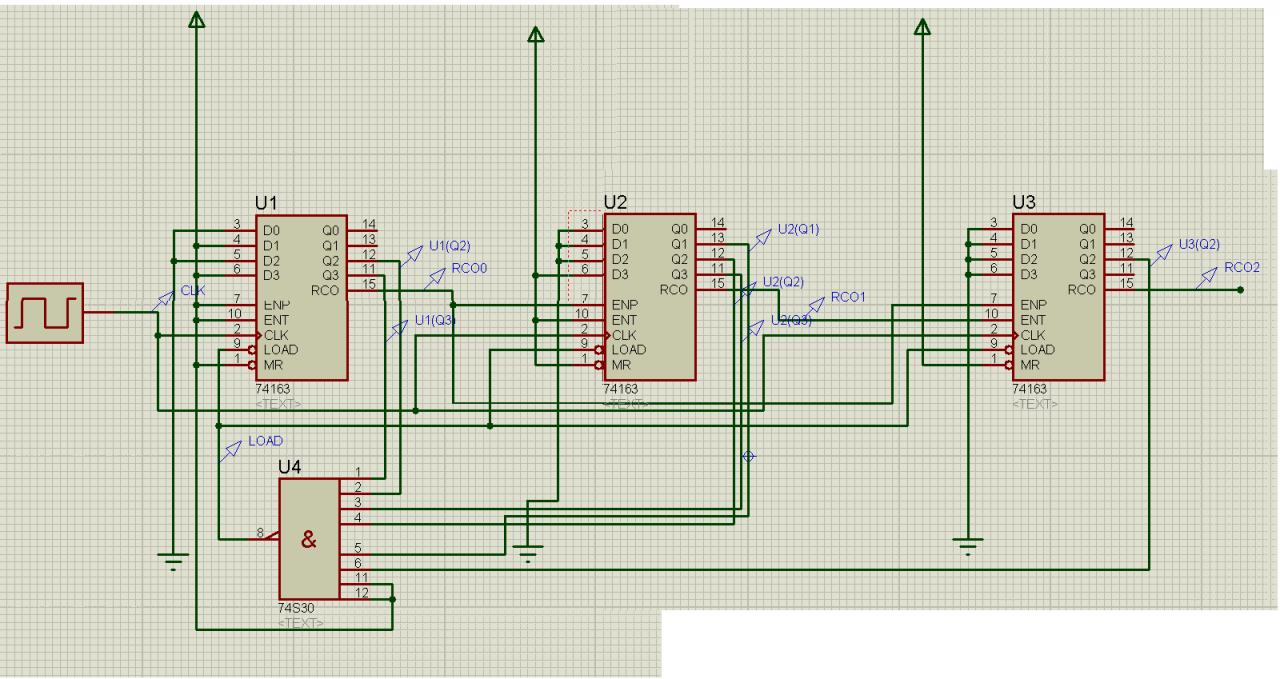Click the power terminal arrow above U3
Screen dimensions: 1280x679
(921, 22)
